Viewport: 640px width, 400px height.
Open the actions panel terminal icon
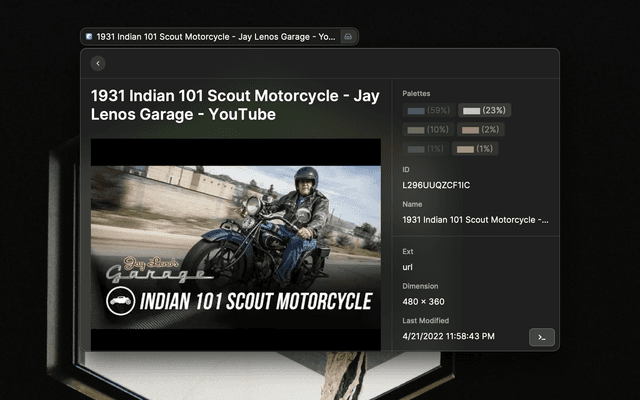[541, 337]
